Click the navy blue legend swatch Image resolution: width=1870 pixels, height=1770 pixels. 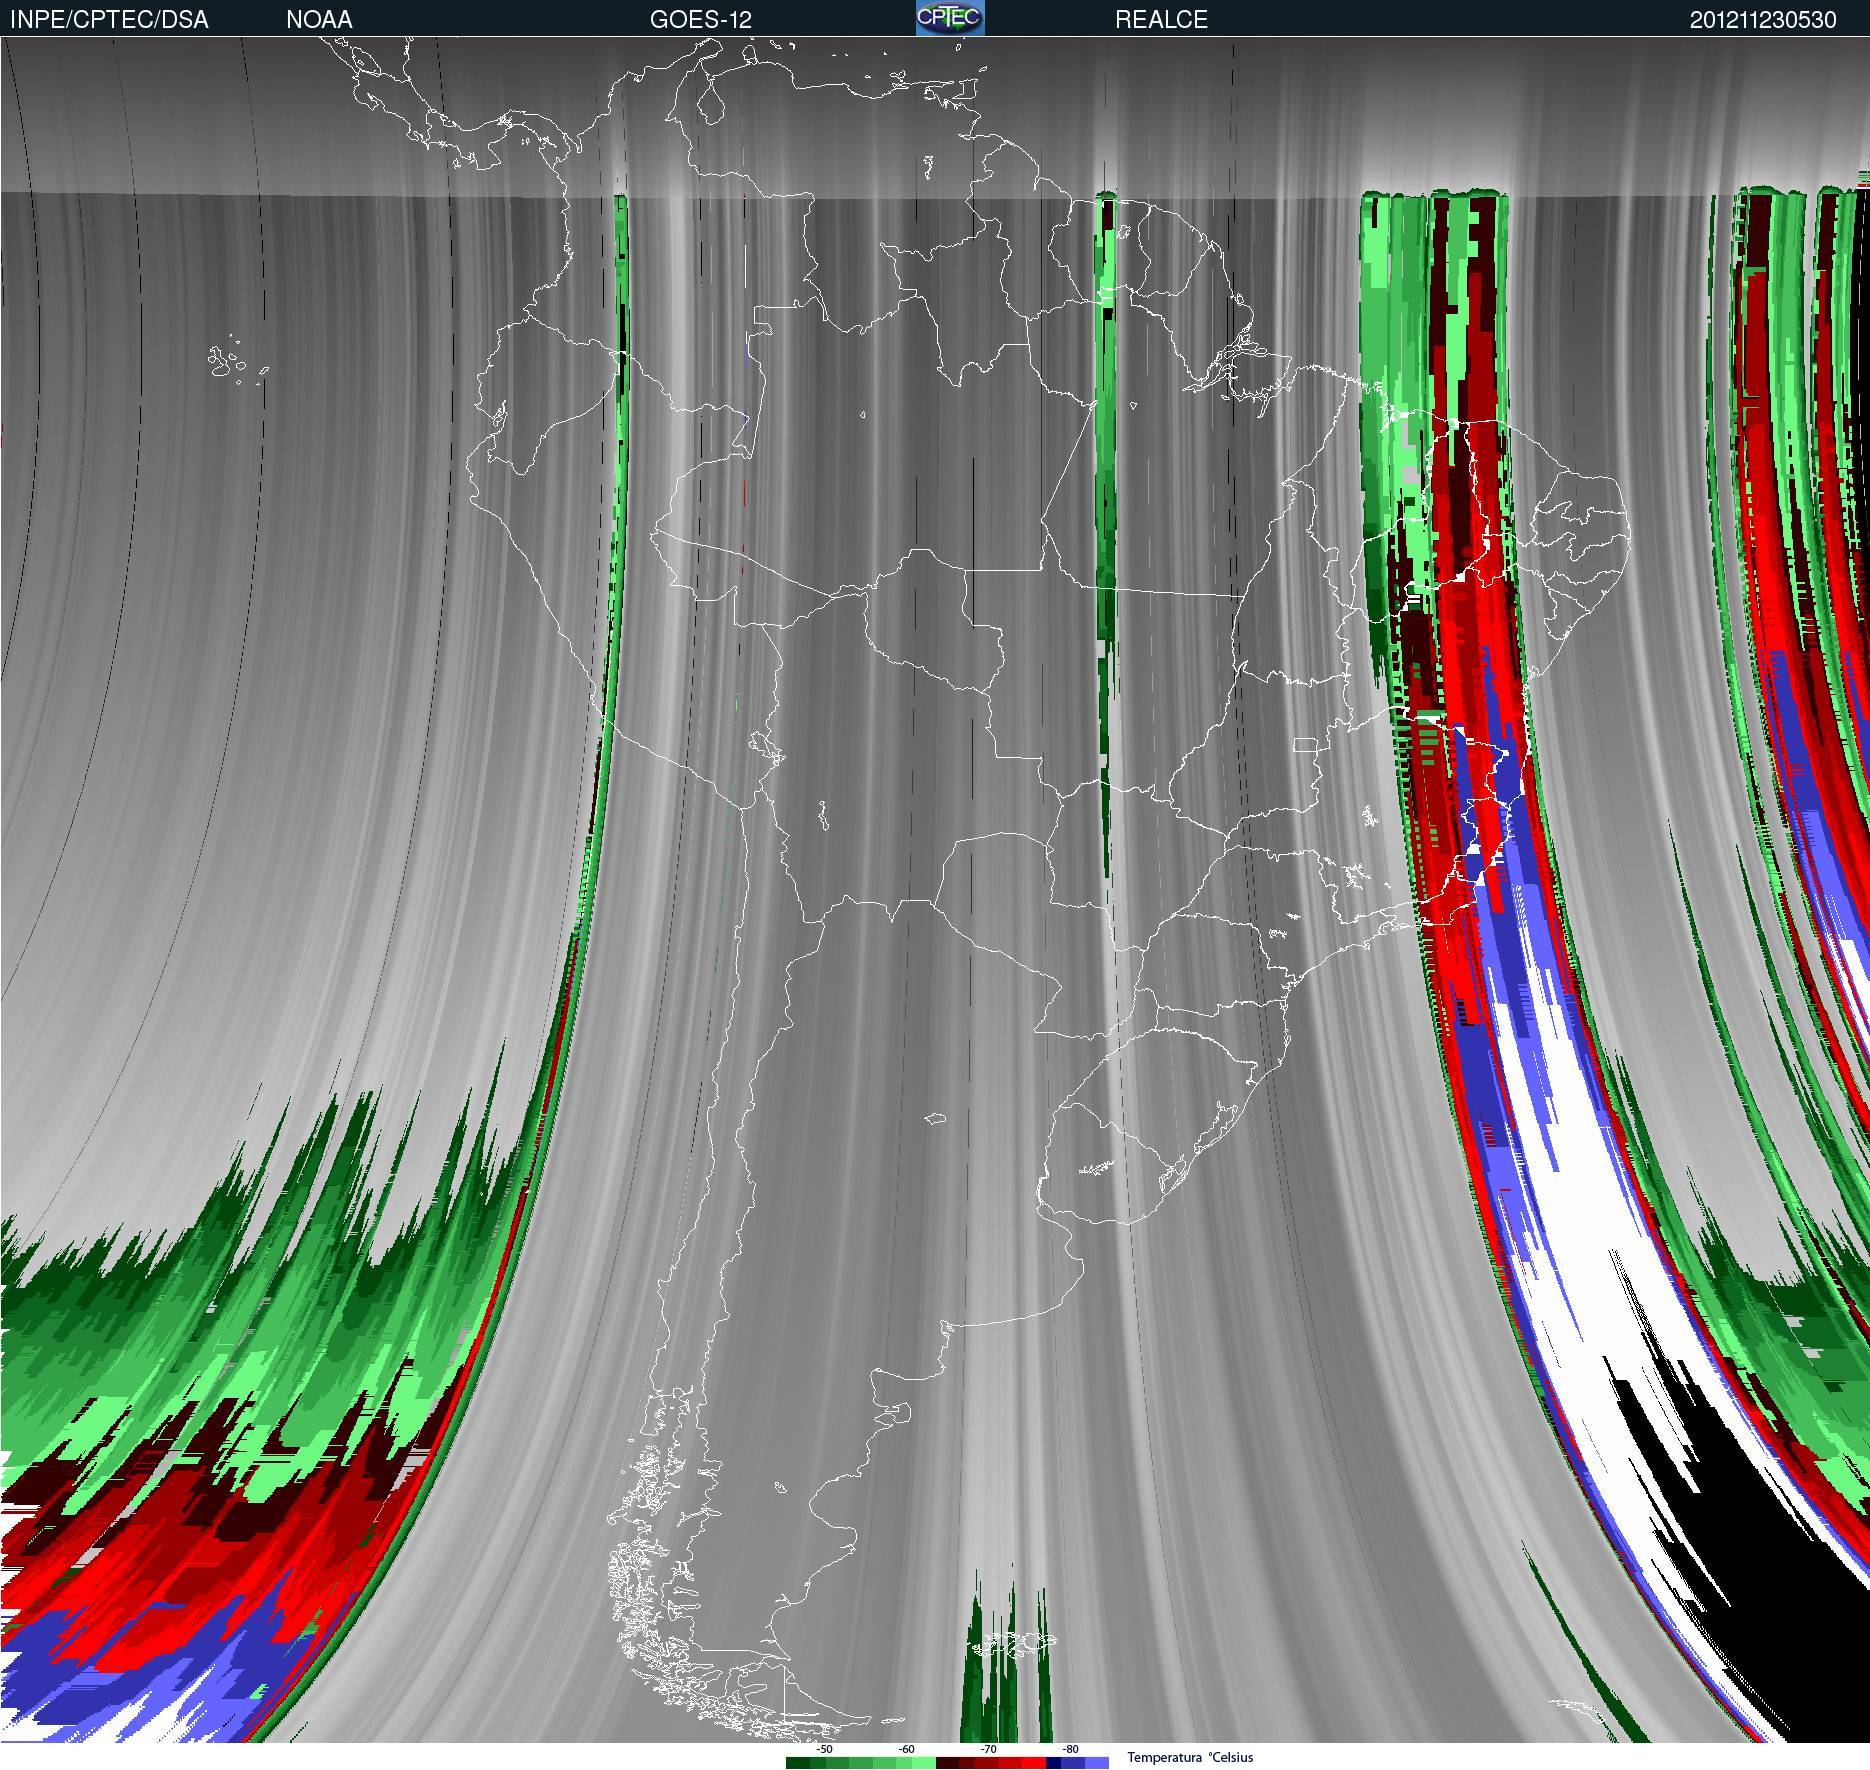tap(1053, 1763)
